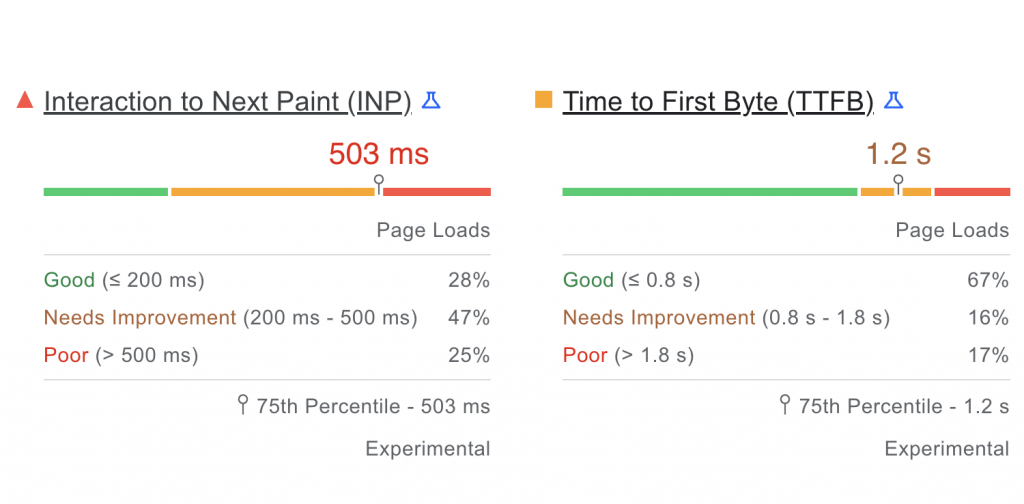Click the pin icon beside '75th Percentile - 1.2 s'

tap(785, 405)
